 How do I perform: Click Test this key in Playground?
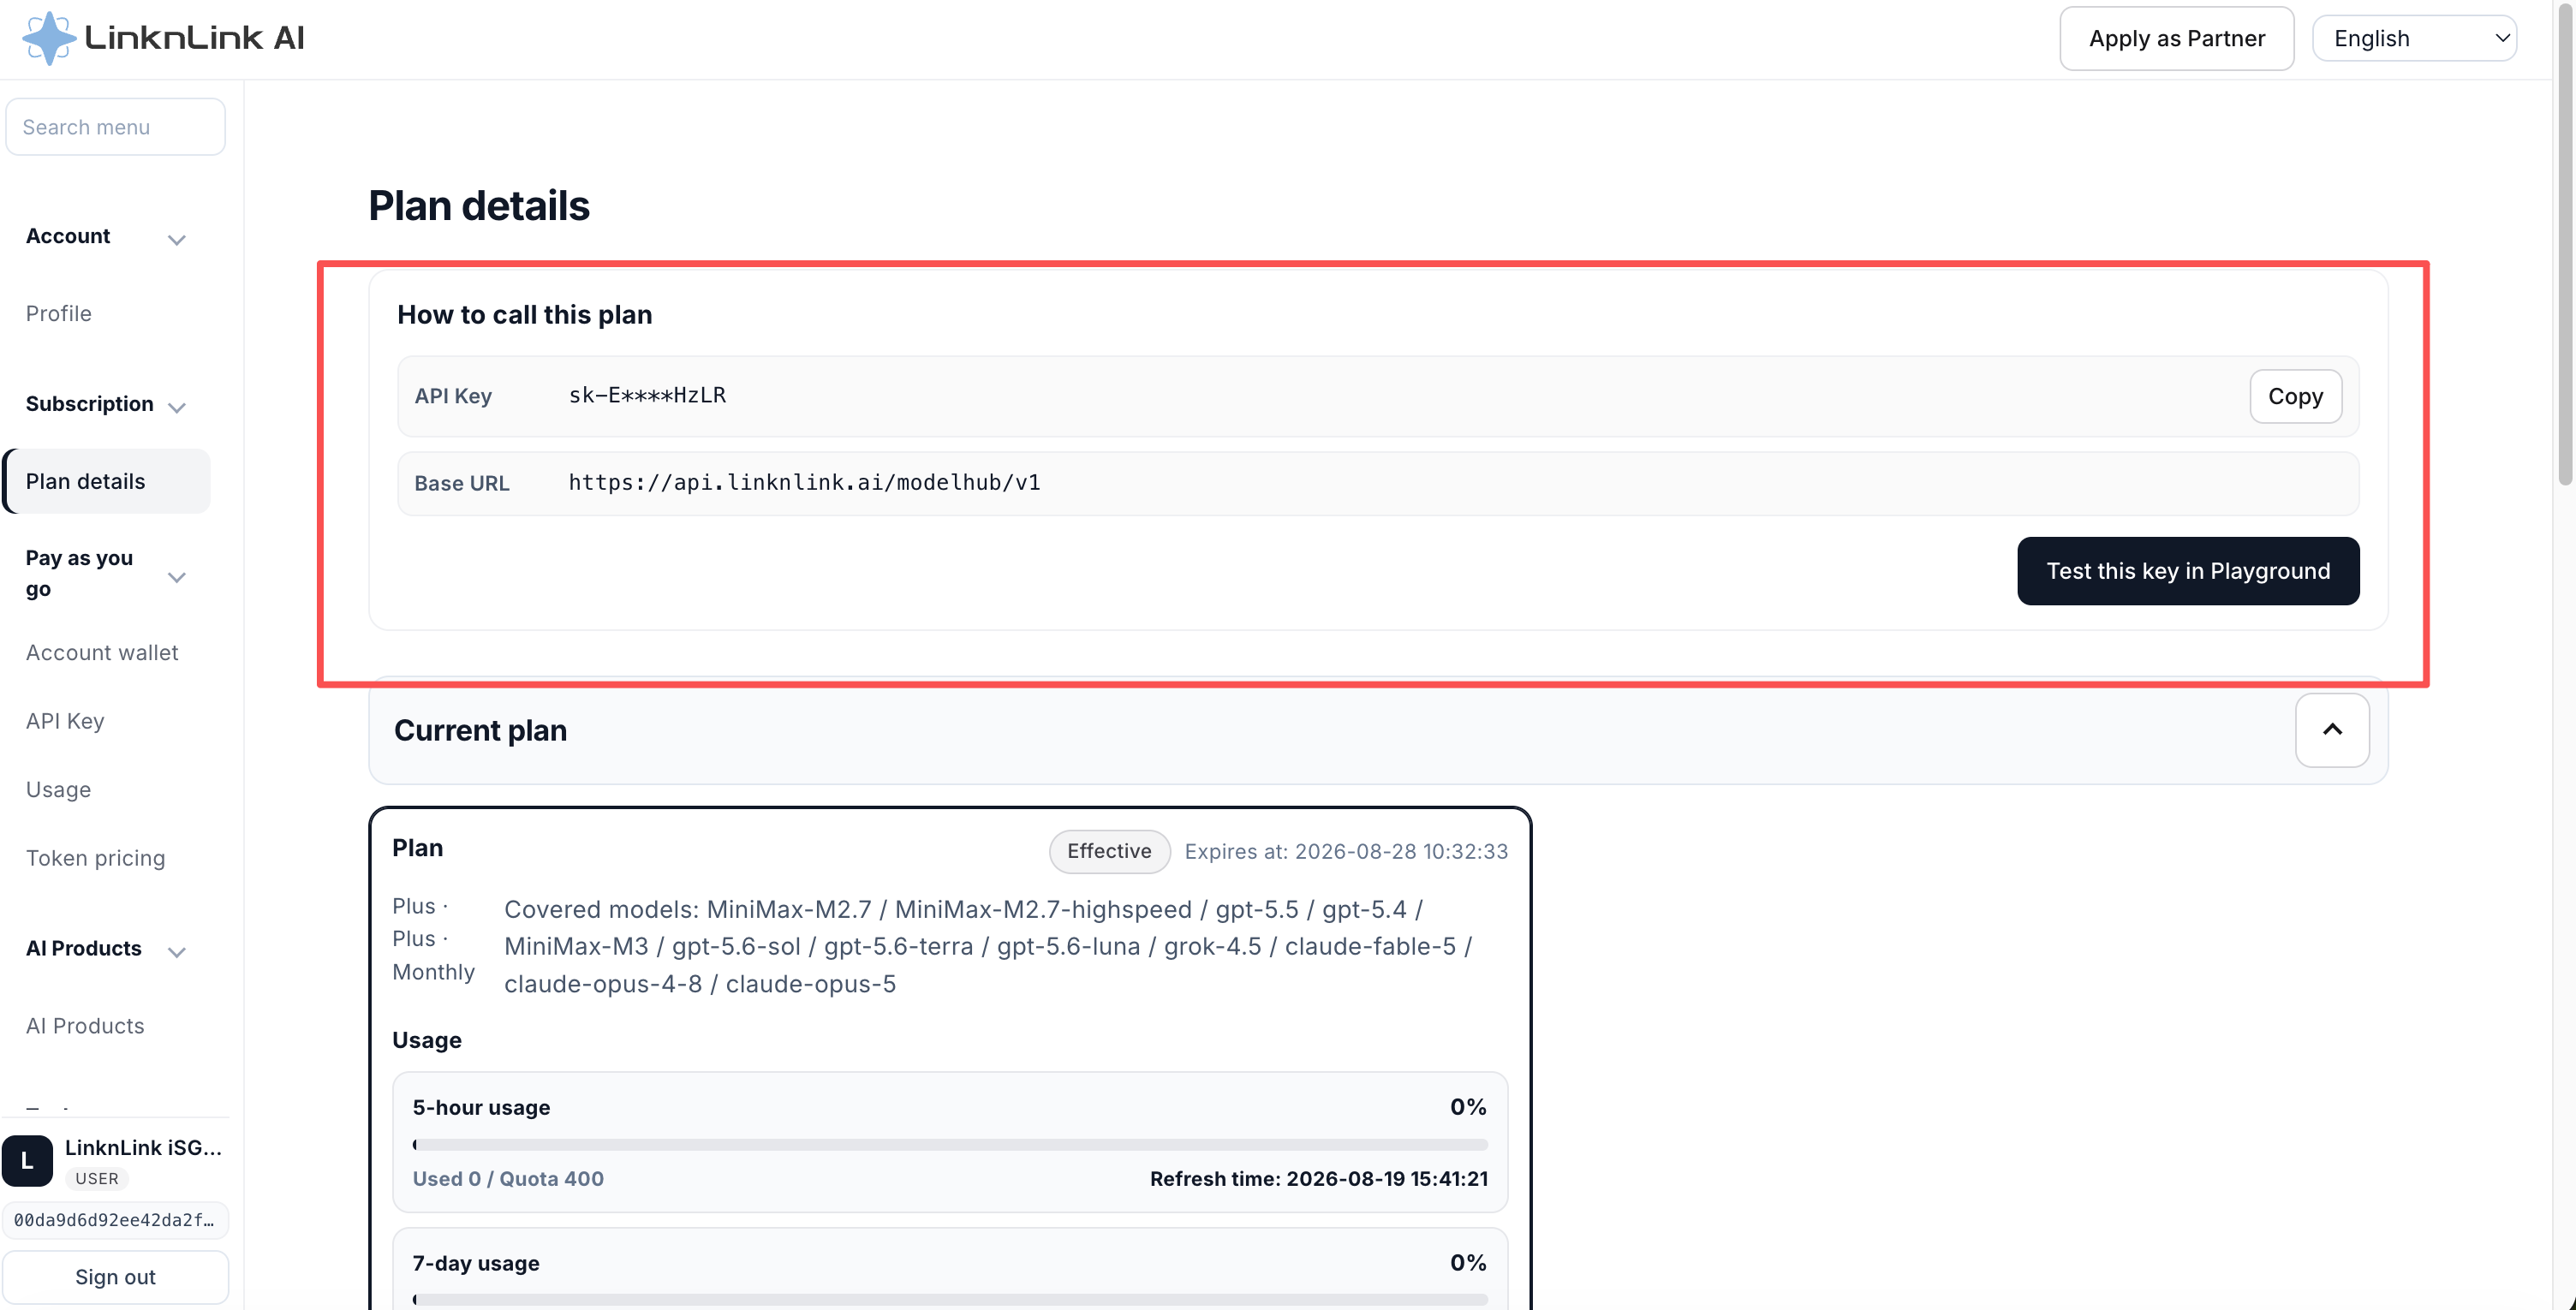(x=2188, y=571)
